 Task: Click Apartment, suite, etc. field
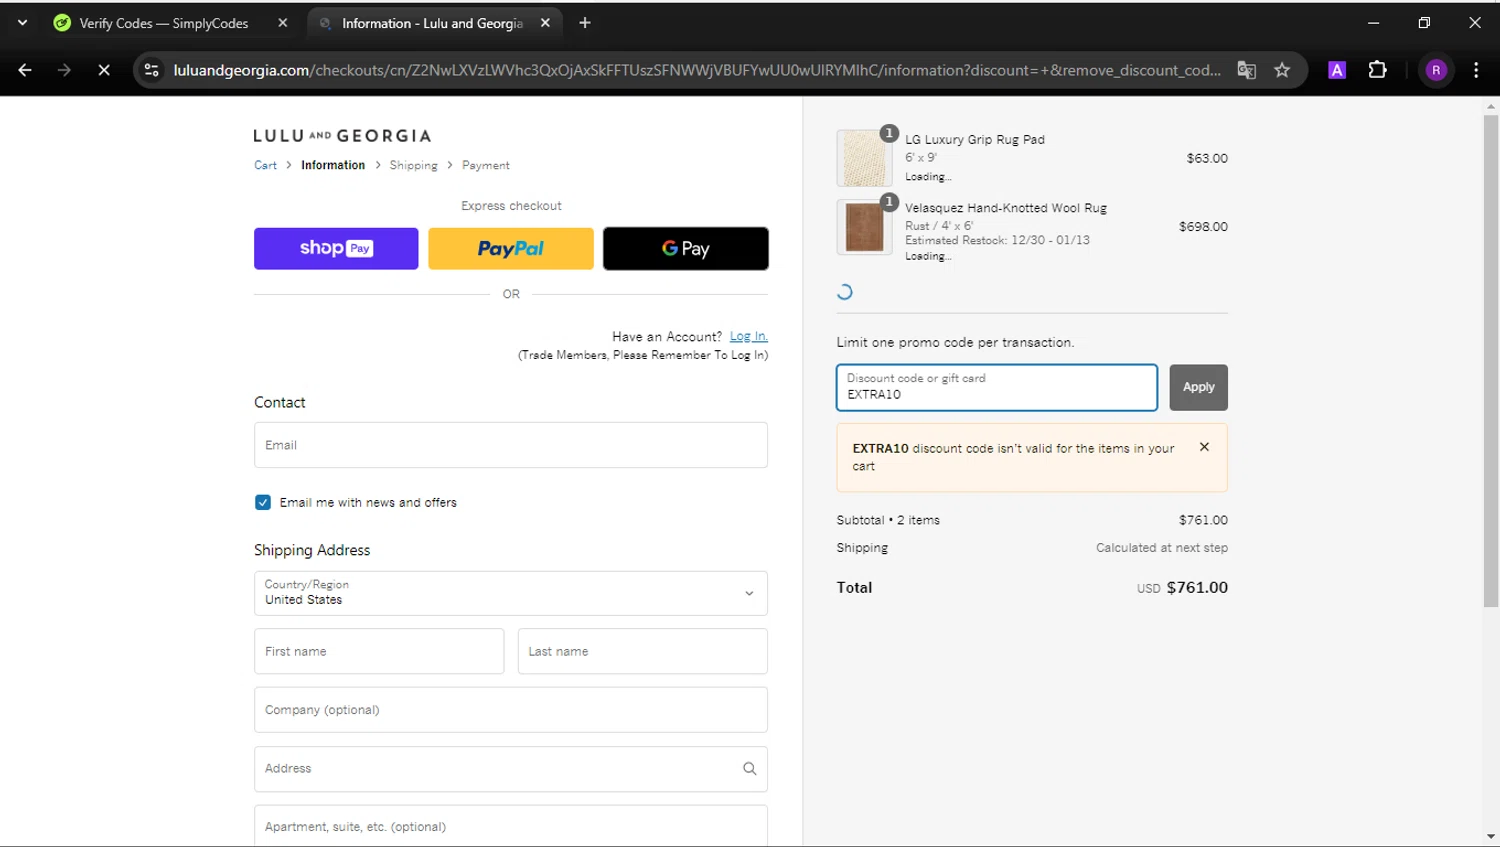point(511,827)
